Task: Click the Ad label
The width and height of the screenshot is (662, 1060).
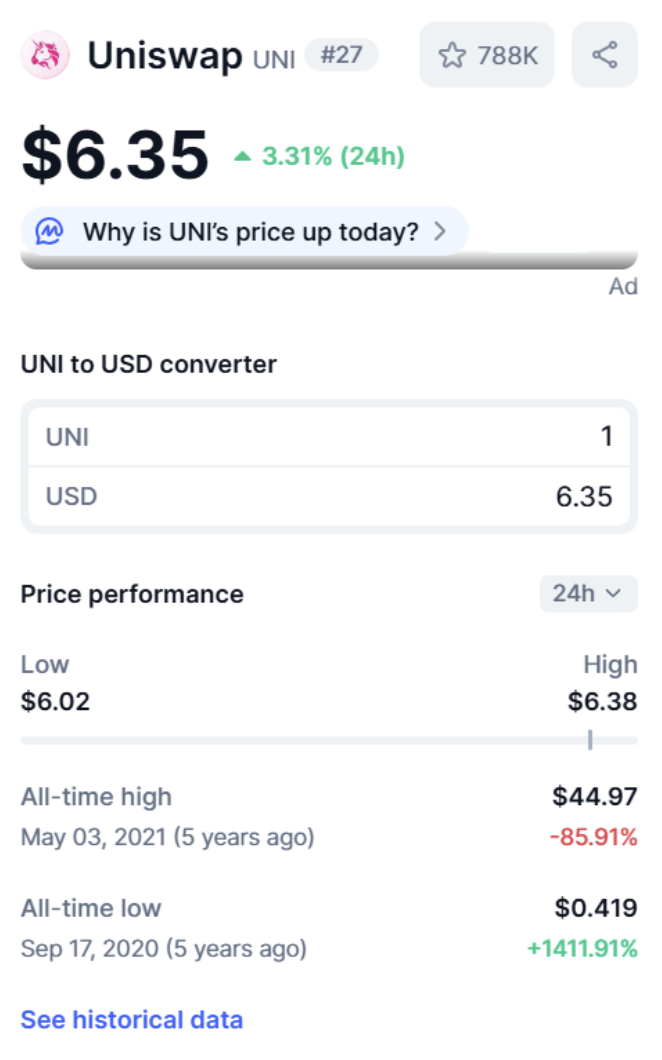Action: click(623, 287)
